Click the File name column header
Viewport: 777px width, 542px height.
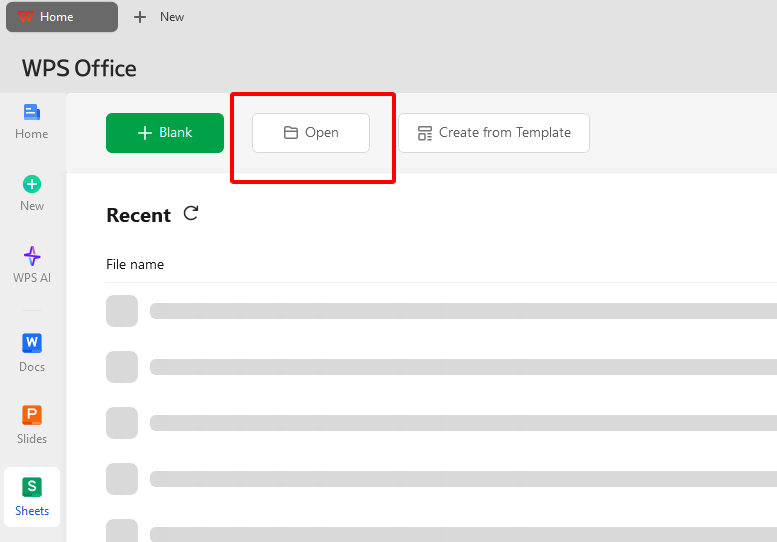point(135,265)
